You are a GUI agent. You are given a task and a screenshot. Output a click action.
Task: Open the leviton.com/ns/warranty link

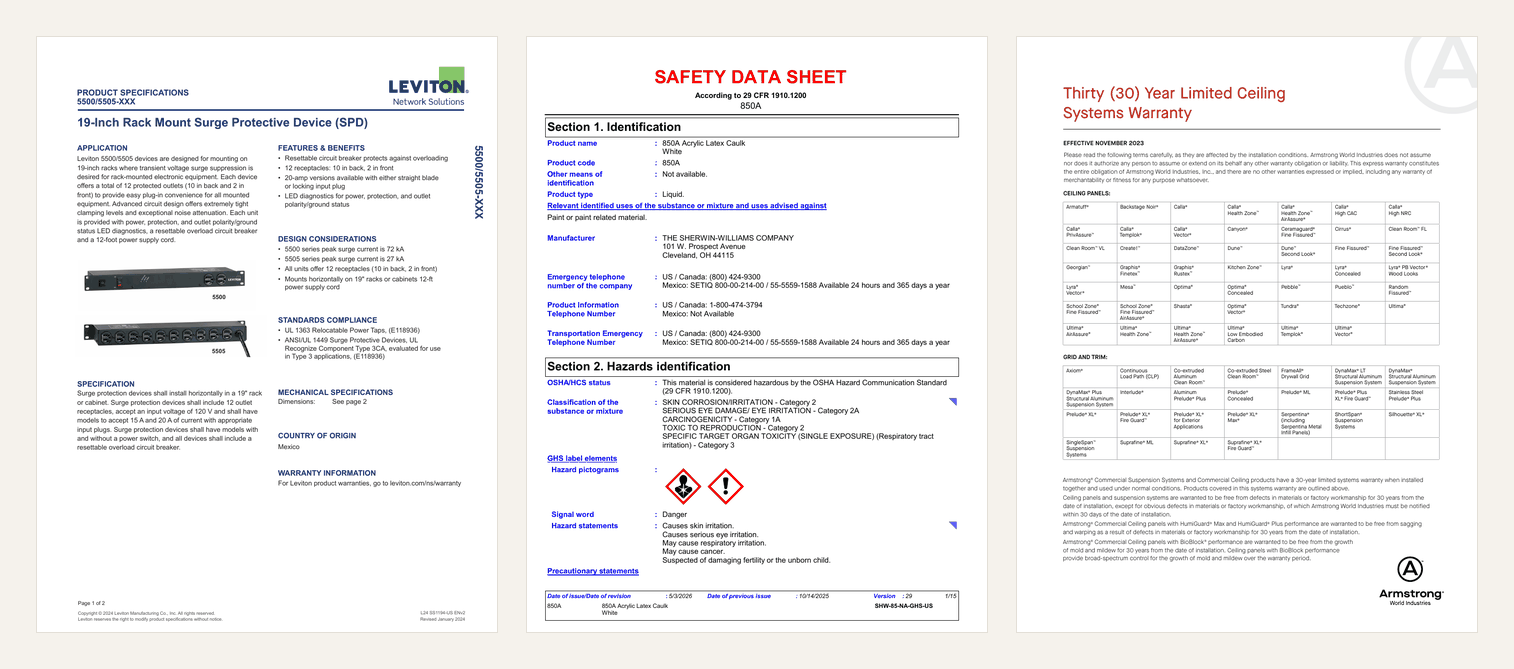(425, 483)
